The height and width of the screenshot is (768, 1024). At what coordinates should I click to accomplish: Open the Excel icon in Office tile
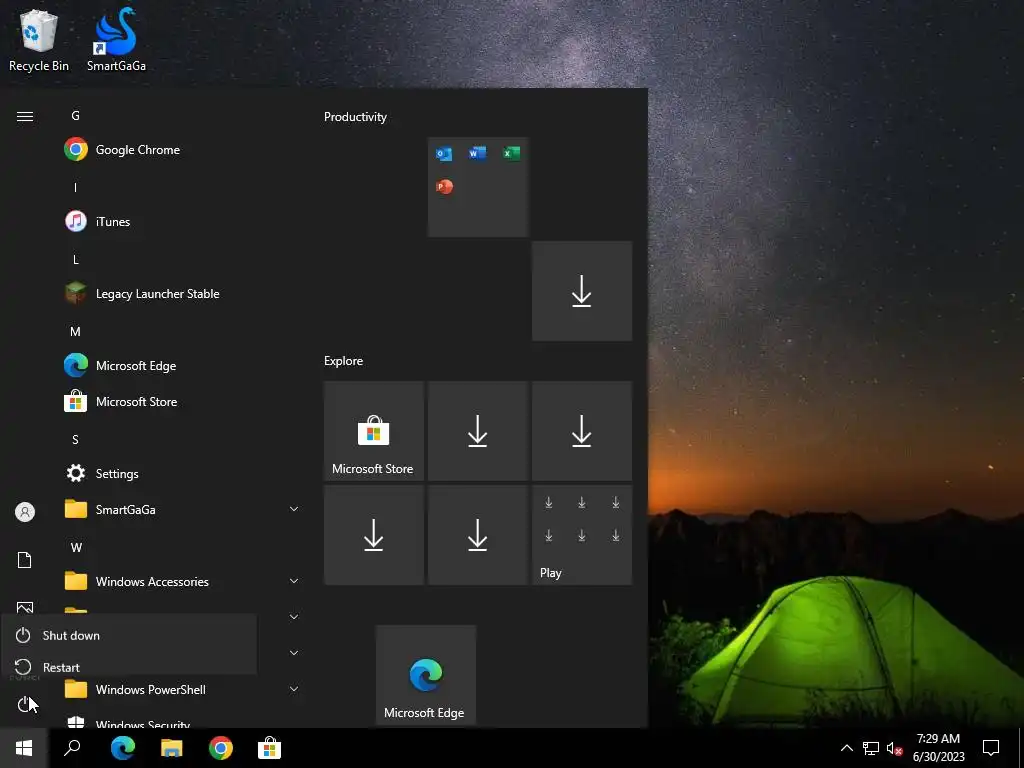[x=511, y=153]
